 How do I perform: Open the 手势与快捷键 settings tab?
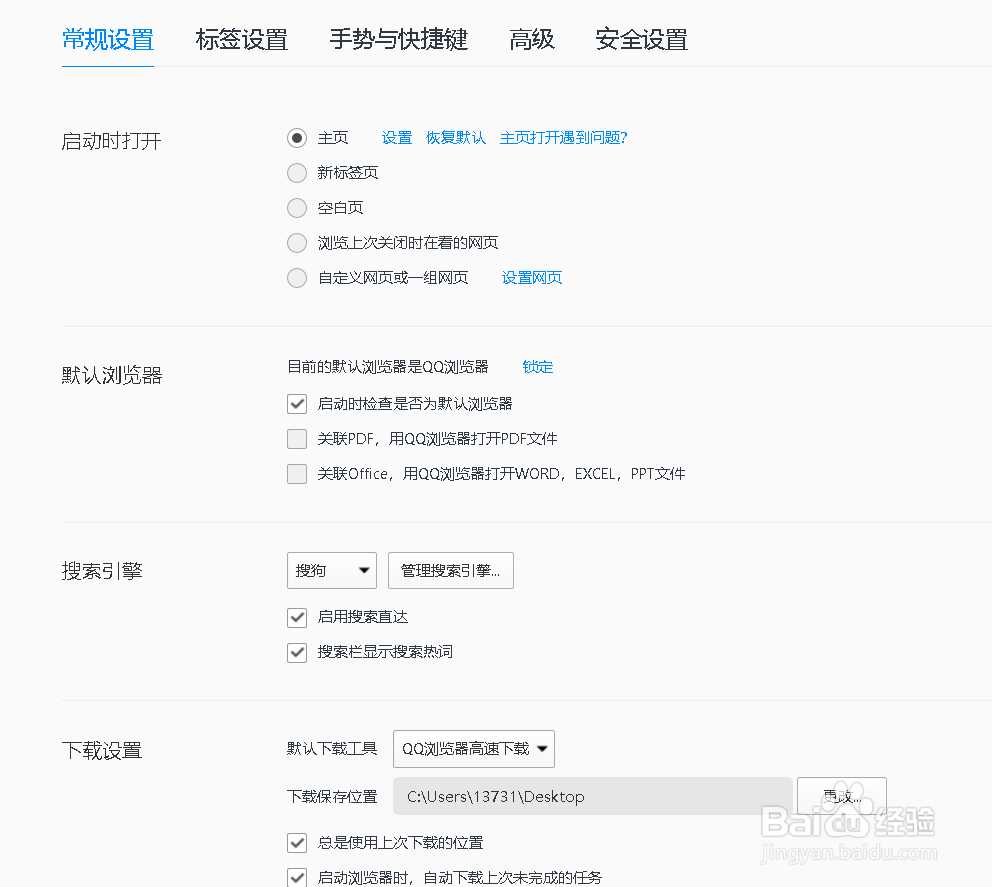[x=398, y=40]
